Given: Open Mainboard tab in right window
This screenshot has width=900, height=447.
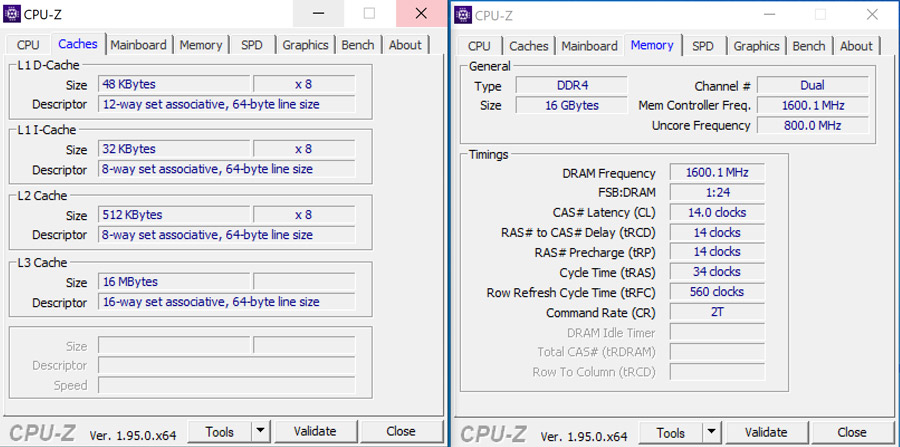Looking at the screenshot, I should pos(589,46).
